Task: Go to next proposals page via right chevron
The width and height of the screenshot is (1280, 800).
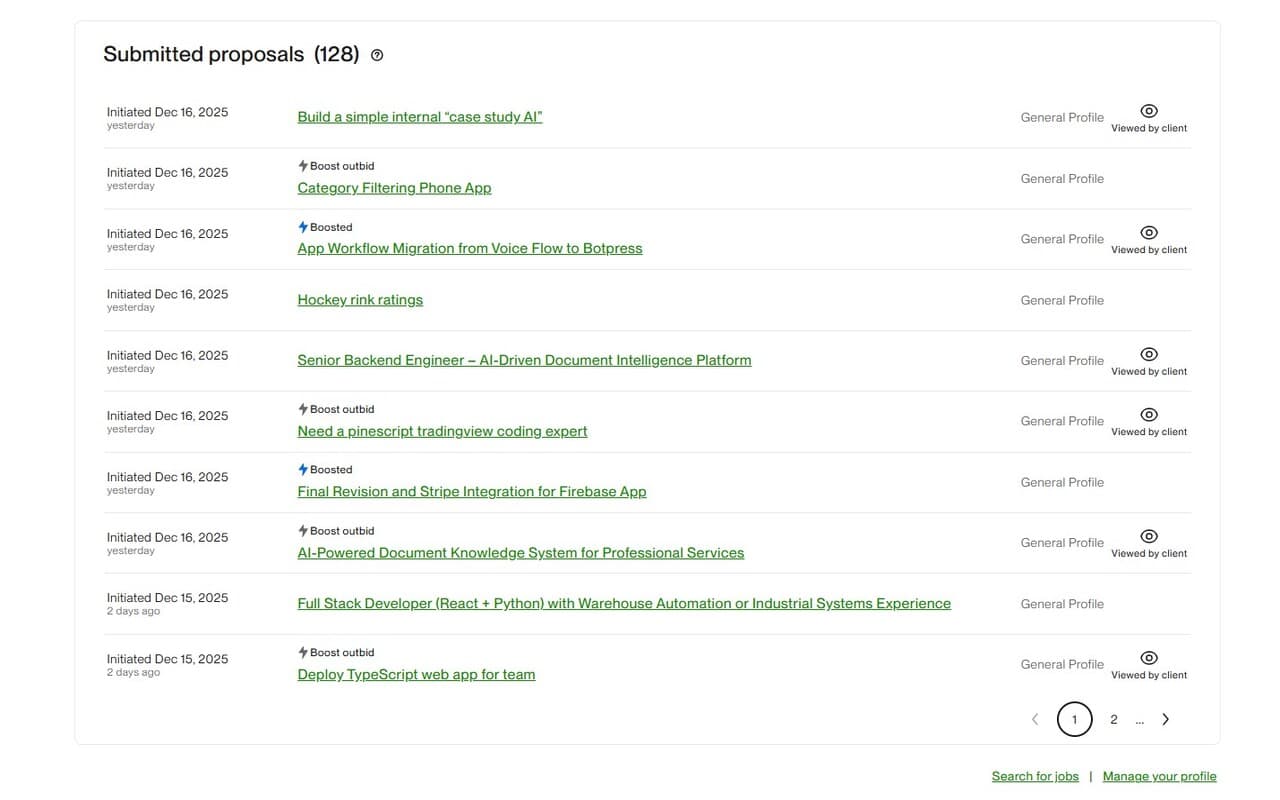Action: pyautogui.click(x=1165, y=718)
